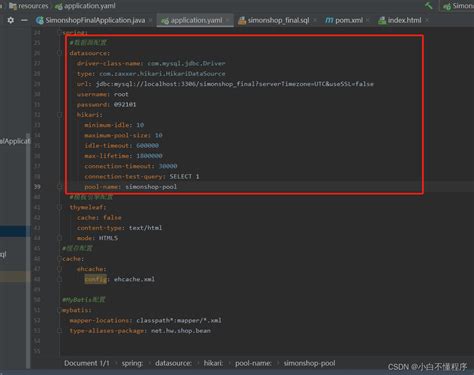Click the highlighted config key
474x375 pixels.
(95, 279)
